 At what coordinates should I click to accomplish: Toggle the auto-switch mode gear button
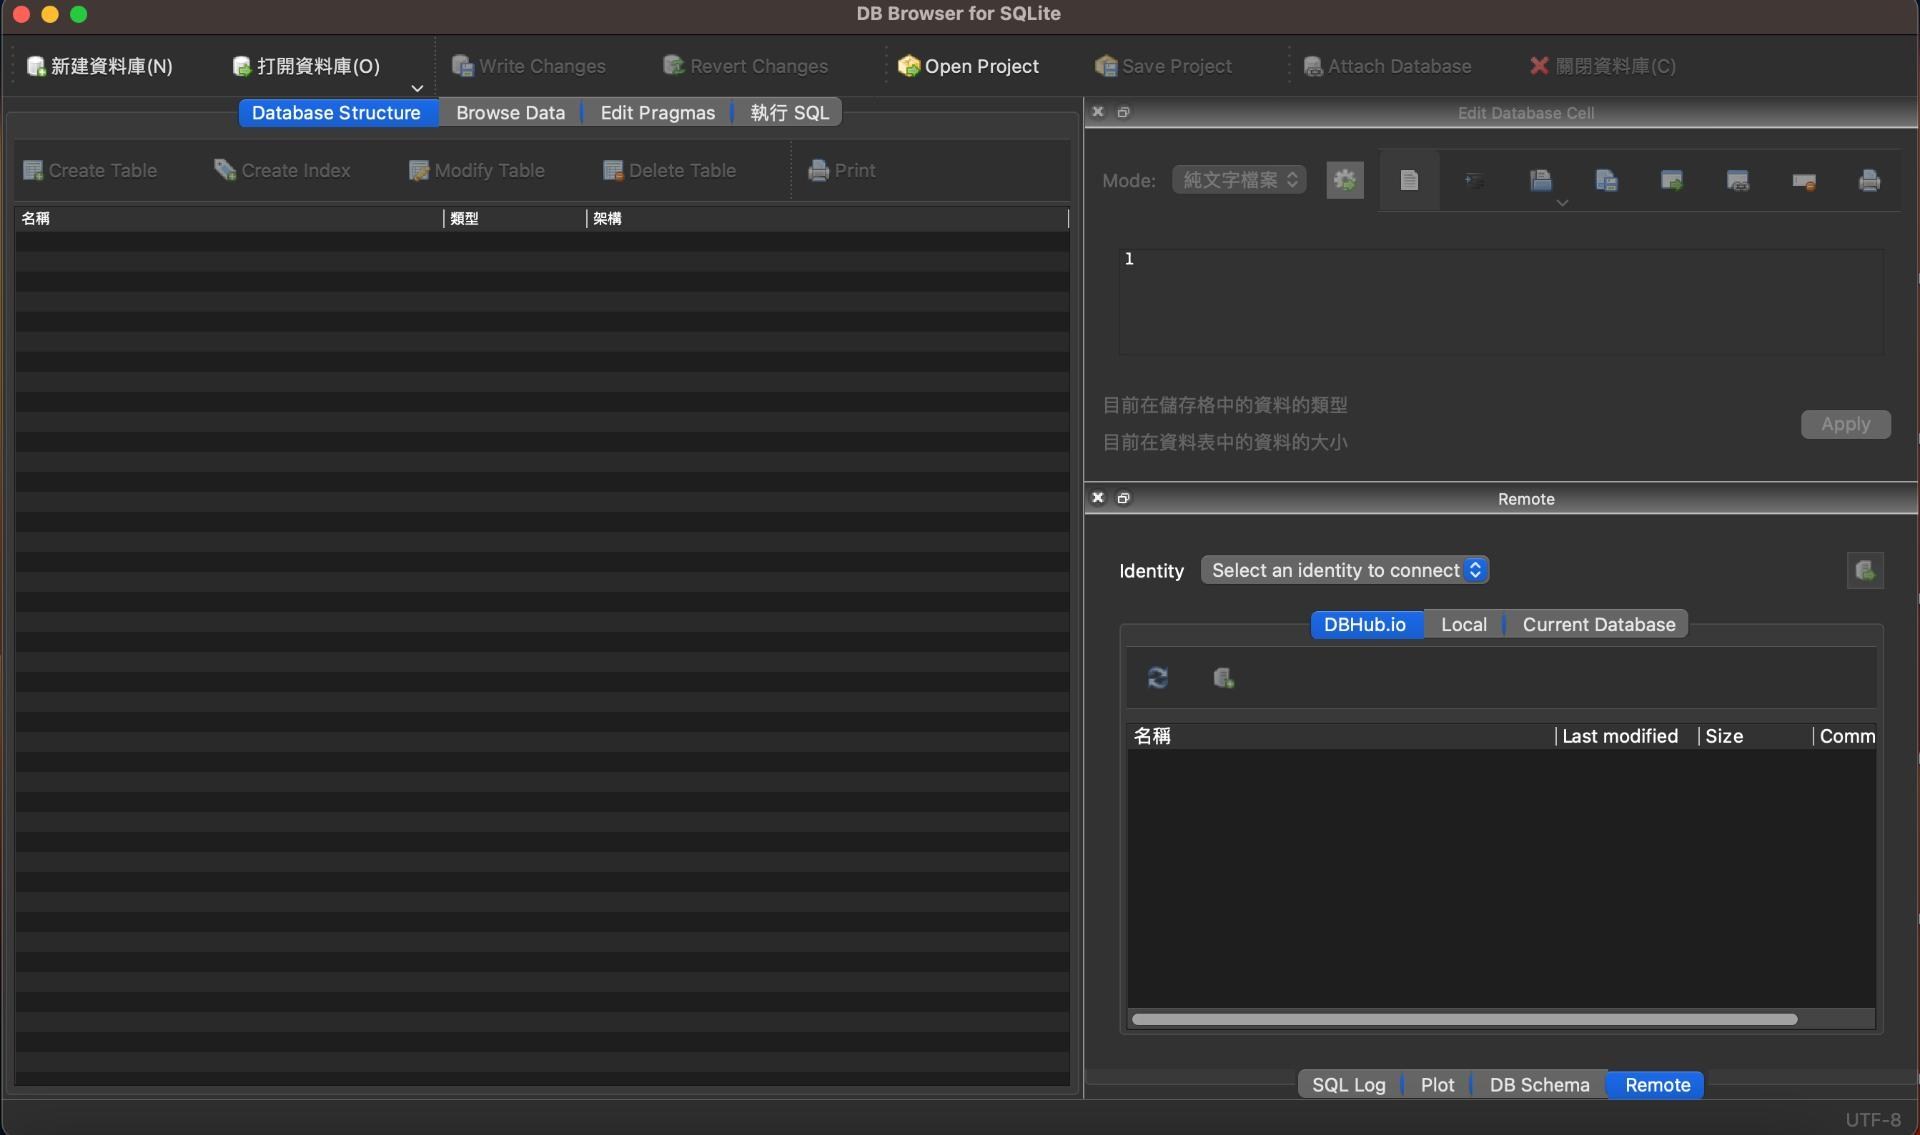tap(1344, 180)
